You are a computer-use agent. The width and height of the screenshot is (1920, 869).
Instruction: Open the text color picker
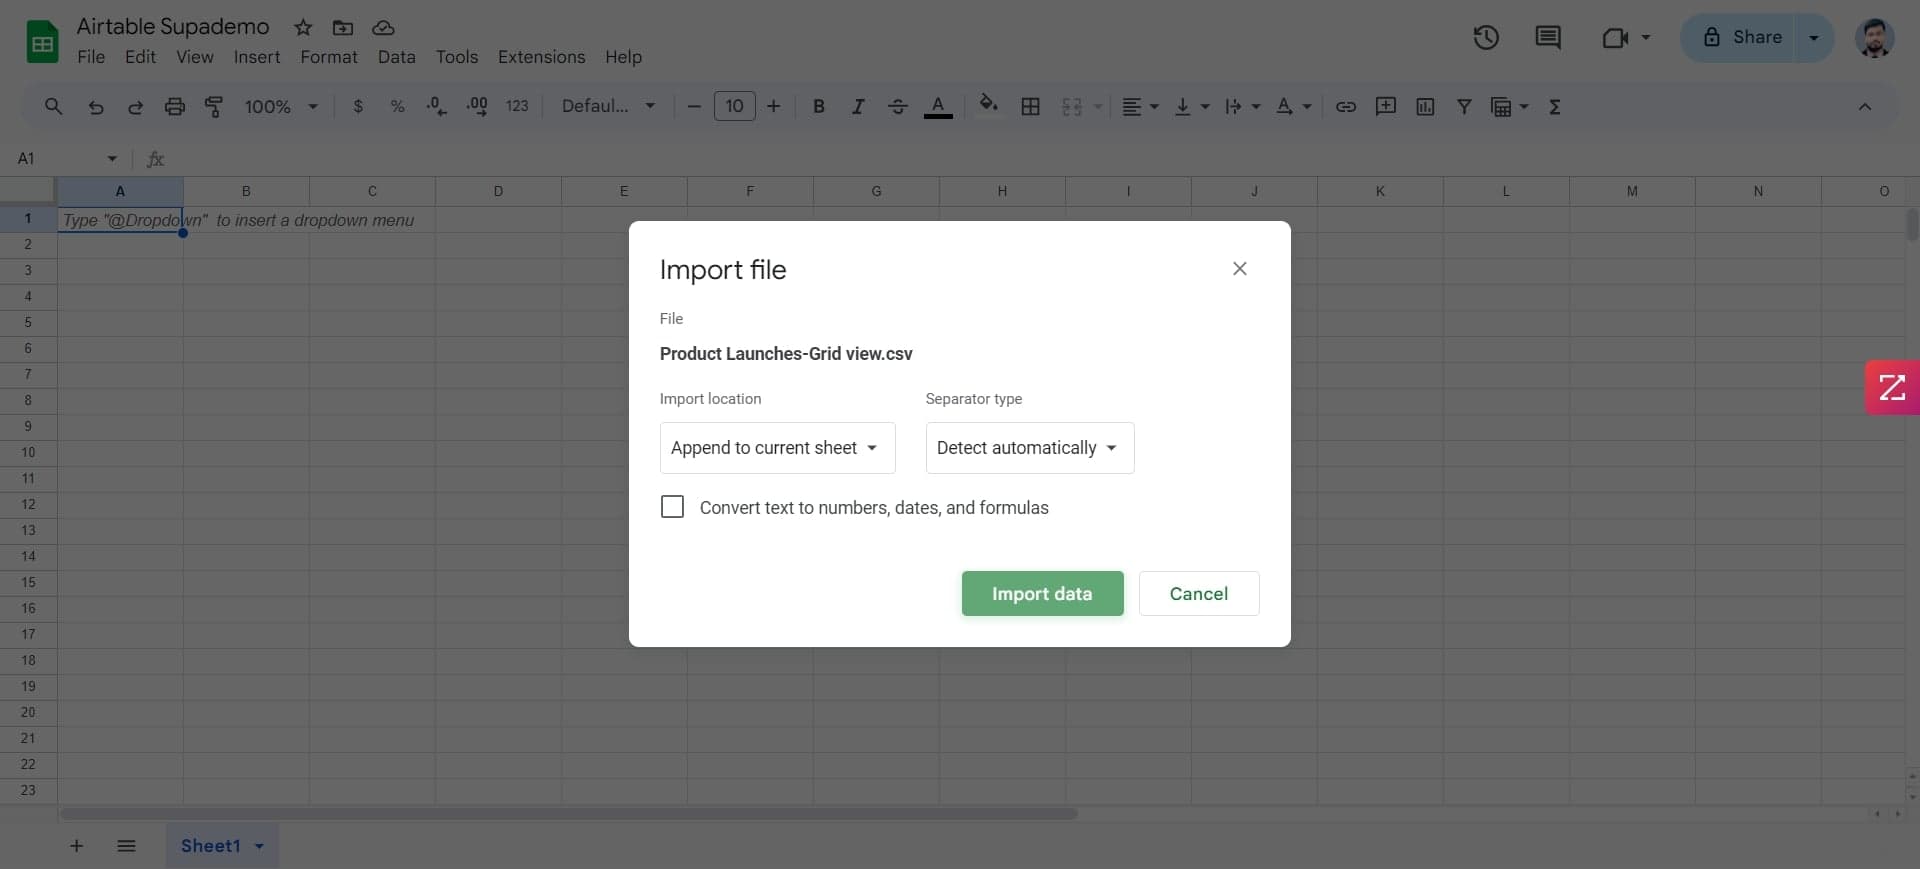[938, 106]
